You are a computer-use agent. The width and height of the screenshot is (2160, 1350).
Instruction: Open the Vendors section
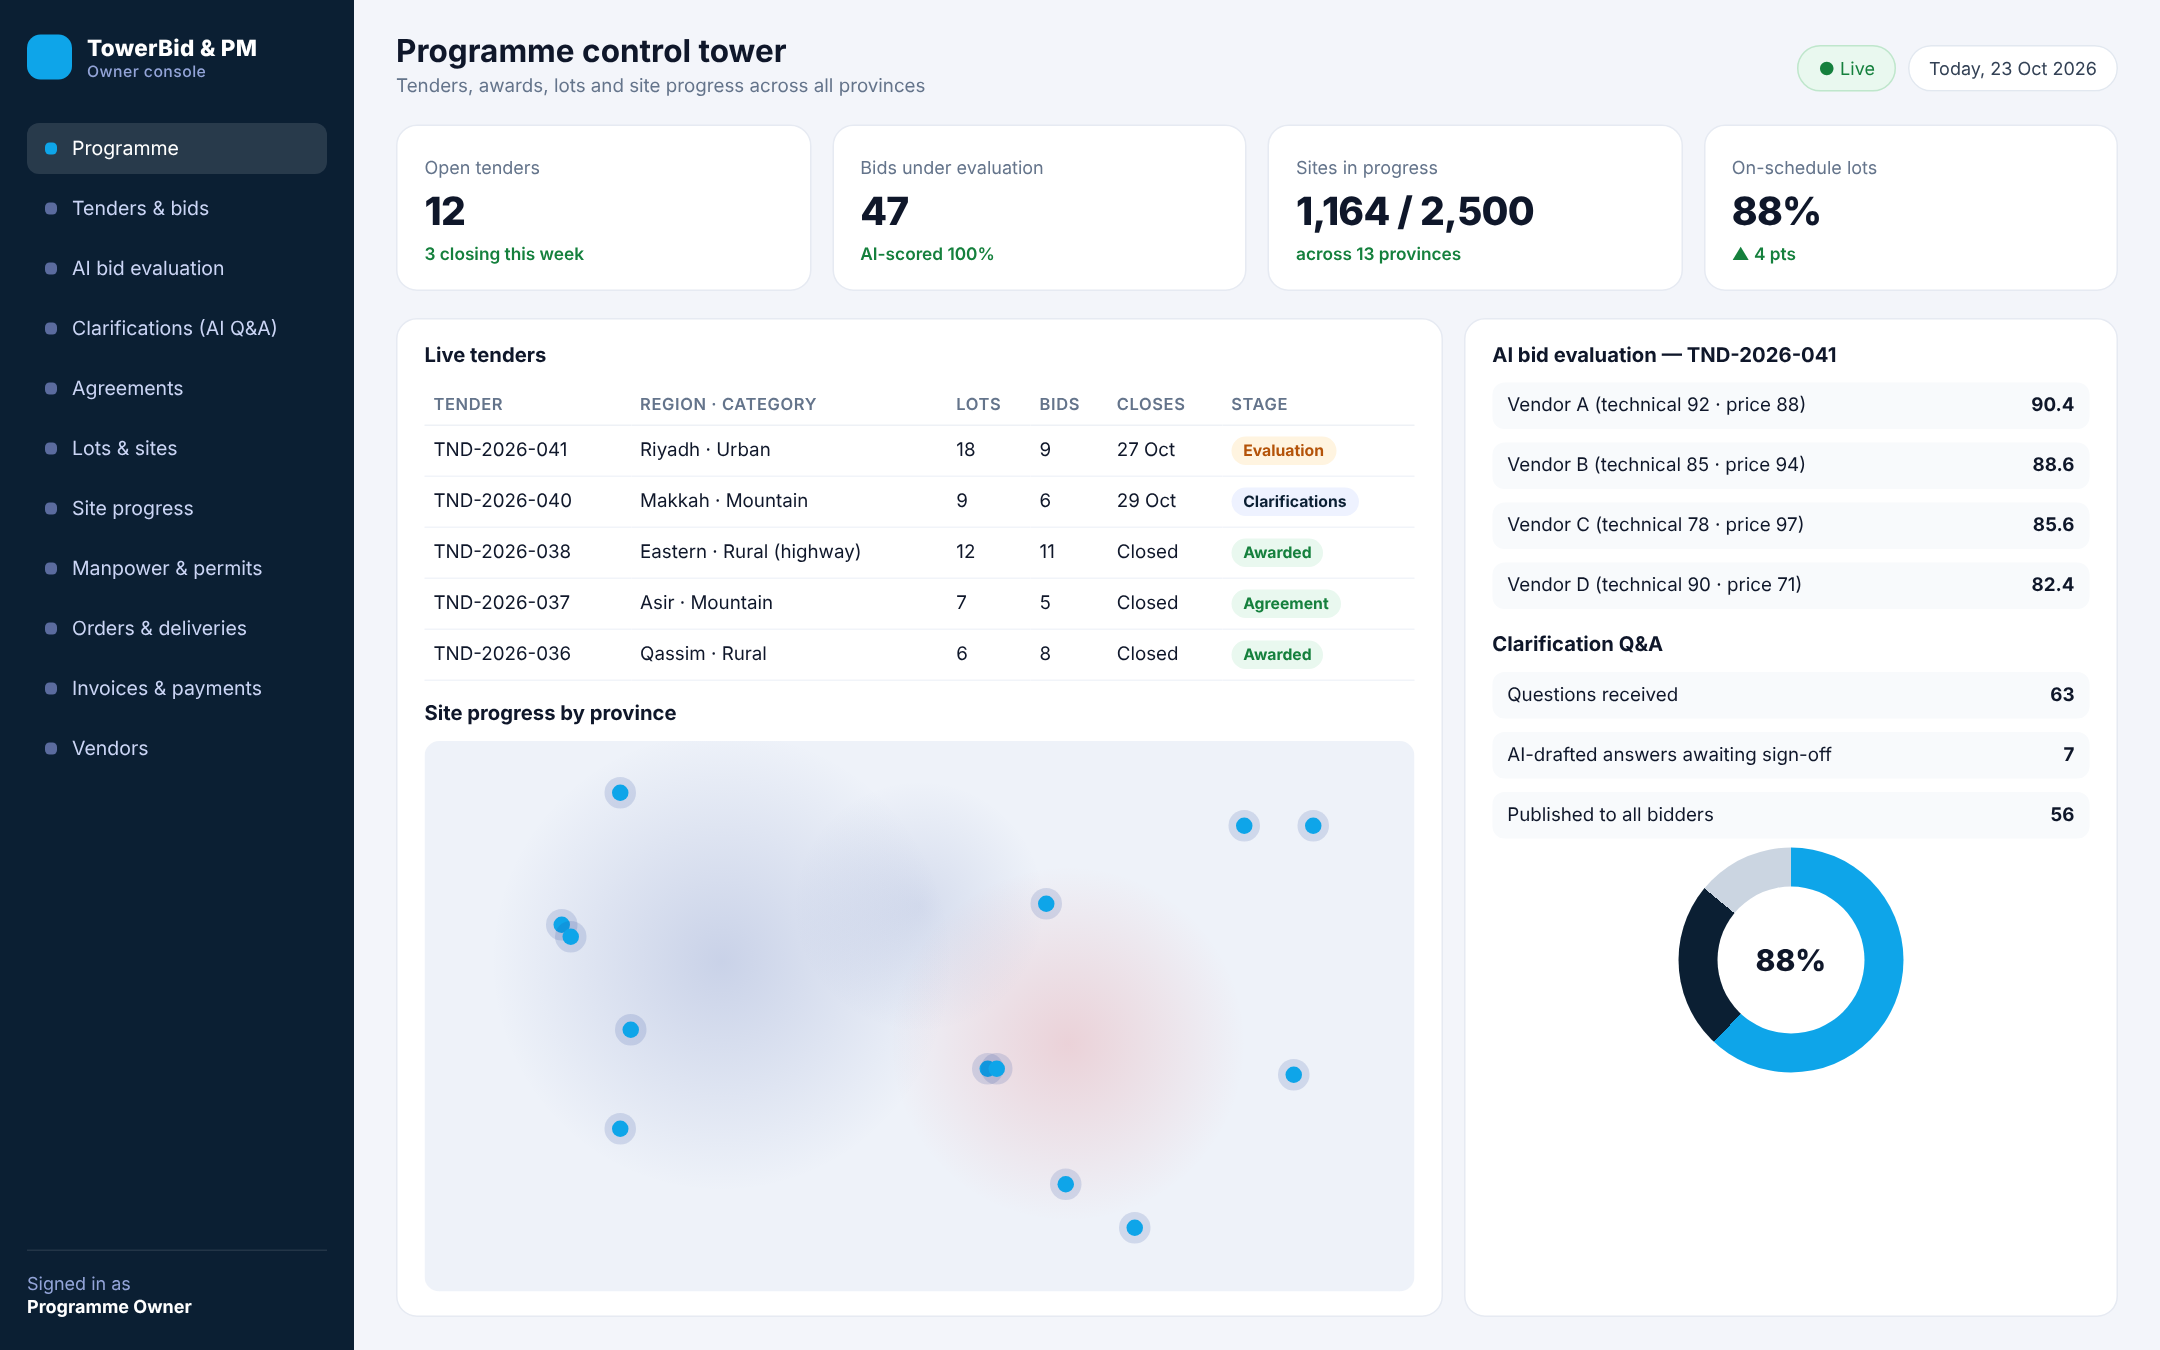tap(177, 748)
